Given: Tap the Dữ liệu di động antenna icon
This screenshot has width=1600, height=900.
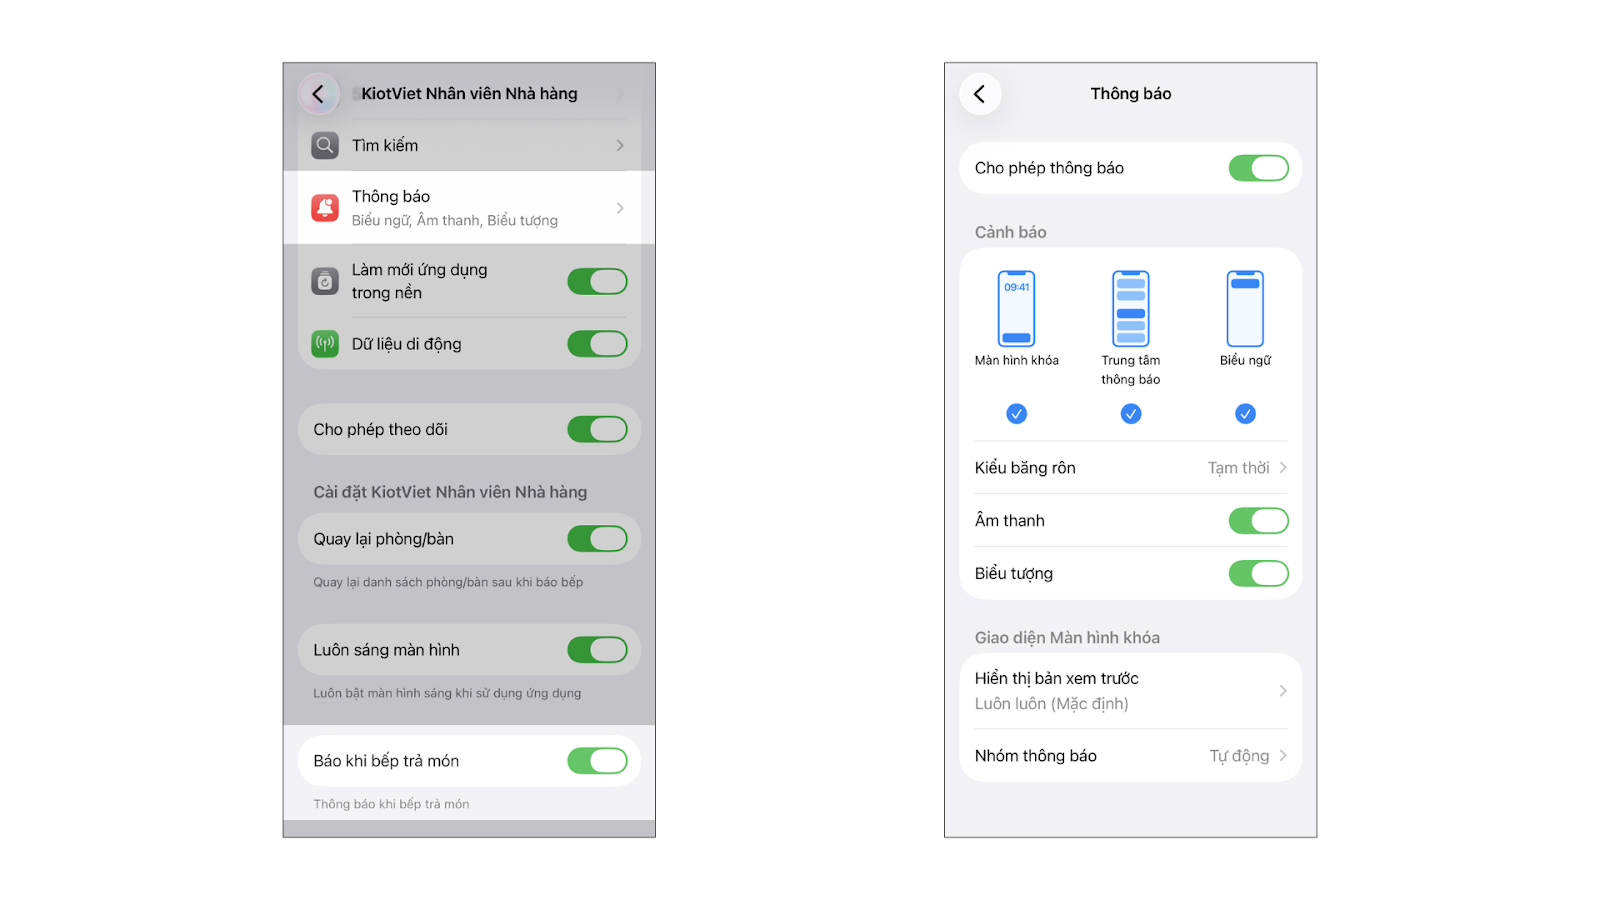Looking at the screenshot, I should [325, 344].
